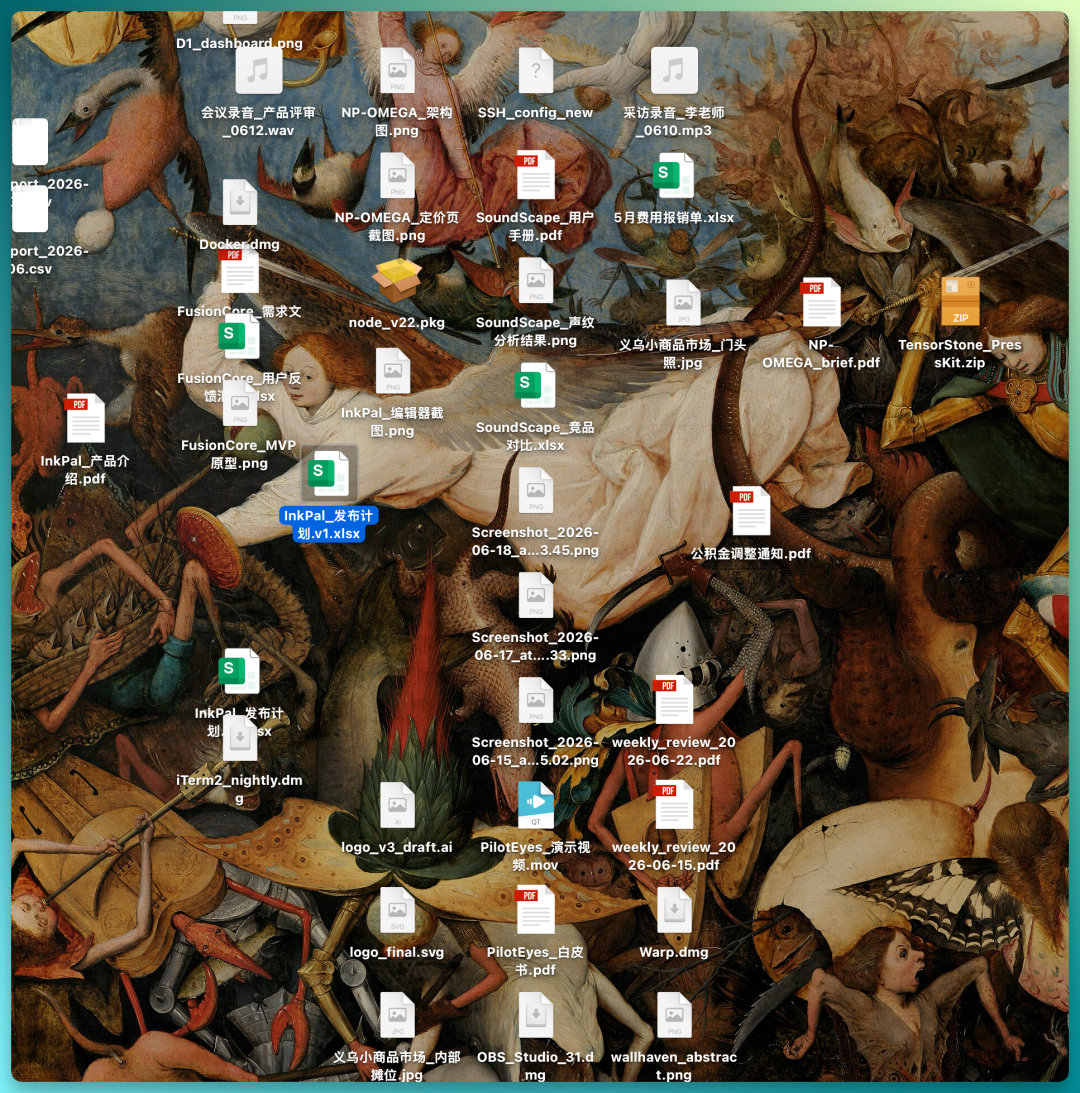Click the Docker.dmg disk image icon
Viewport: 1080px width, 1093px height.
(x=240, y=202)
